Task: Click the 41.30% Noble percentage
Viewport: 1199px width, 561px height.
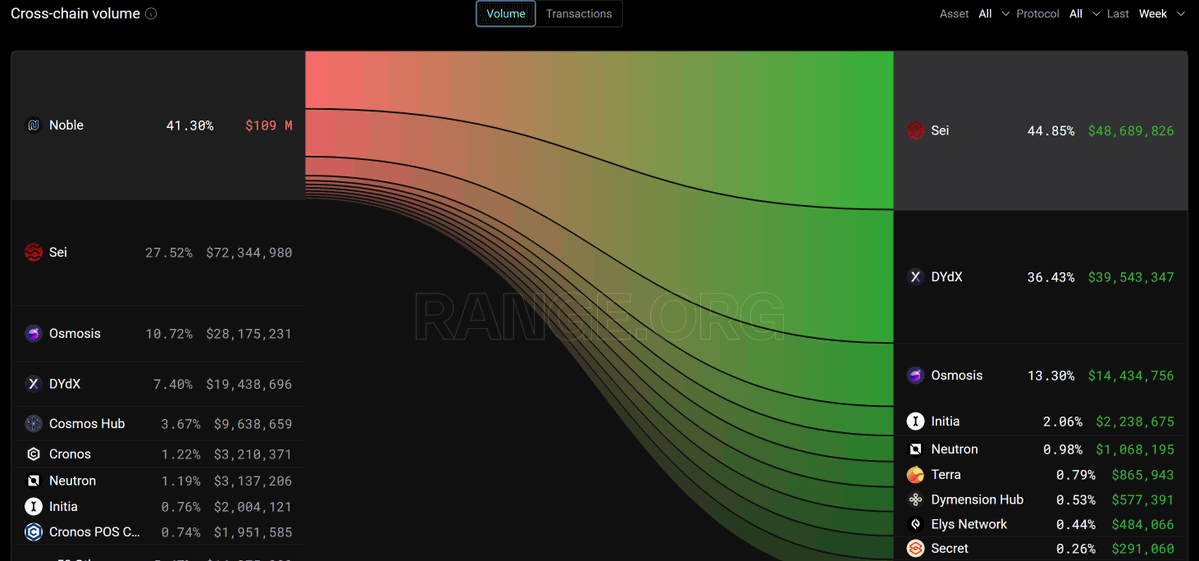Action: [190, 125]
